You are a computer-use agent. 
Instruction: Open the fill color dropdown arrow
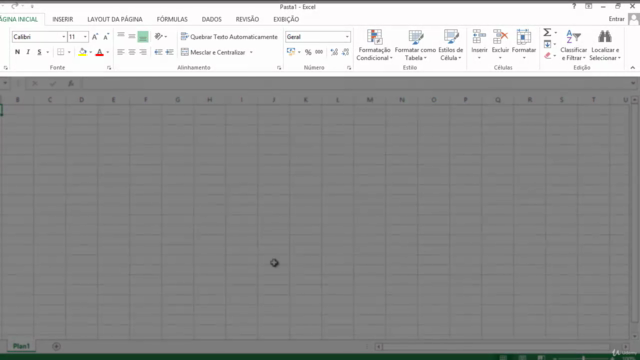(91, 52)
